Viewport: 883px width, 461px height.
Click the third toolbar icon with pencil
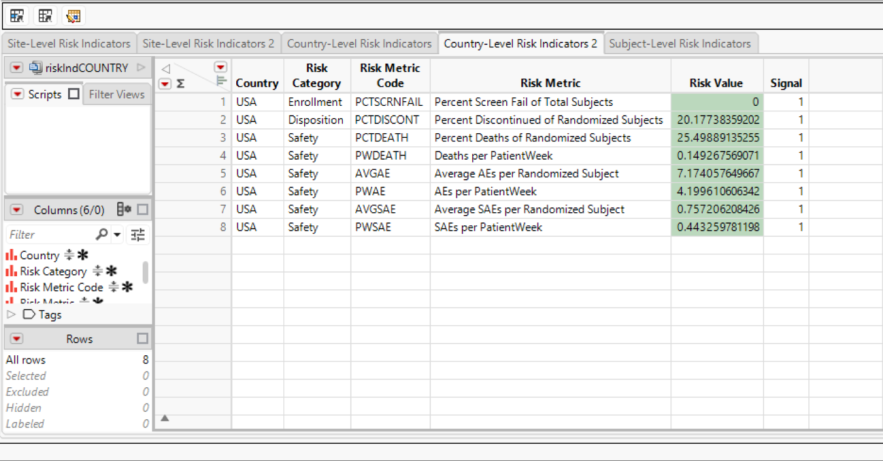tap(73, 16)
